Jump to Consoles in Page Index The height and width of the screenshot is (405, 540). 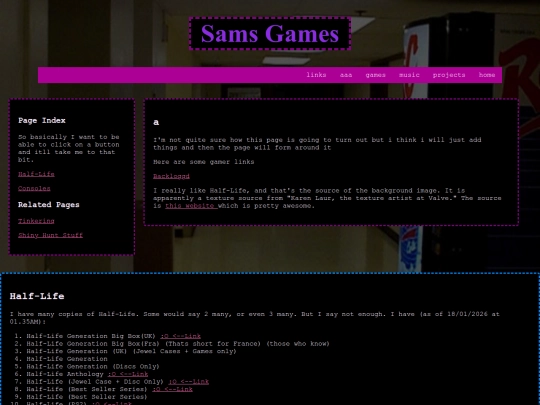pos(34,188)
